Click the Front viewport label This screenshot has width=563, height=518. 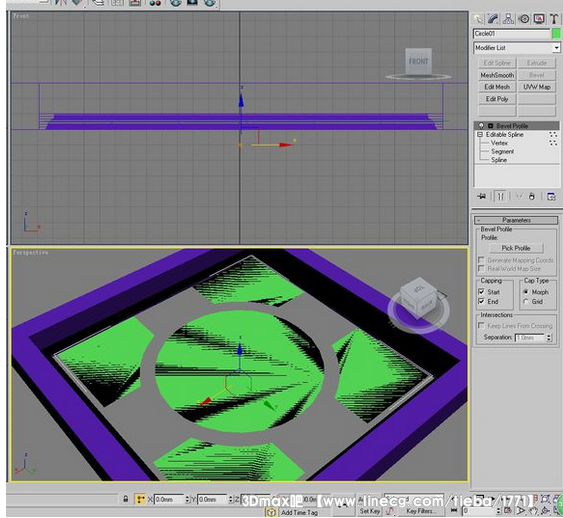tap(21, 16)
